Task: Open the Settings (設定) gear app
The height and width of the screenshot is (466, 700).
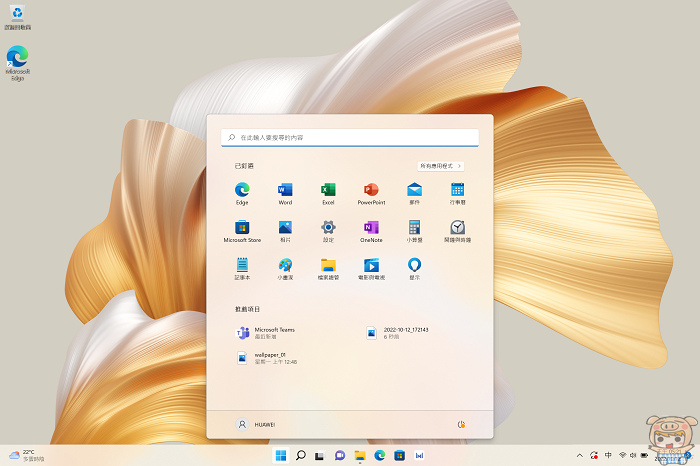Action: pos(328,228)
